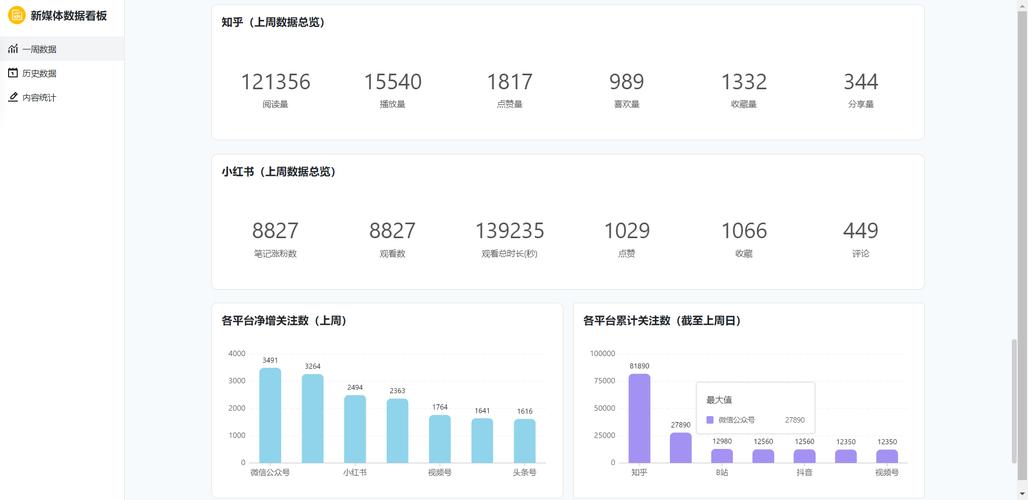Click the 知乎（上周数据总览）card heading
This screenshot has width=1028, height=500.
coord(273,22)
